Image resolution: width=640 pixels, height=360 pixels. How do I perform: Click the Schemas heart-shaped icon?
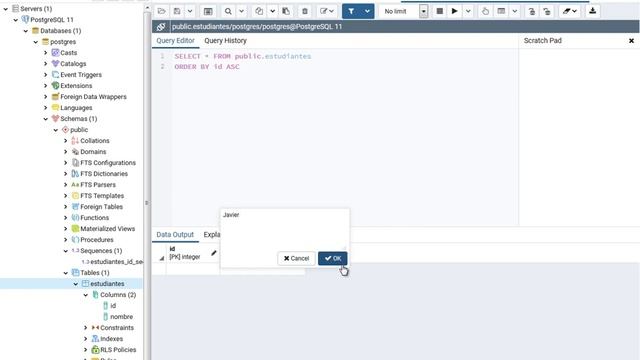pos(56,119)
